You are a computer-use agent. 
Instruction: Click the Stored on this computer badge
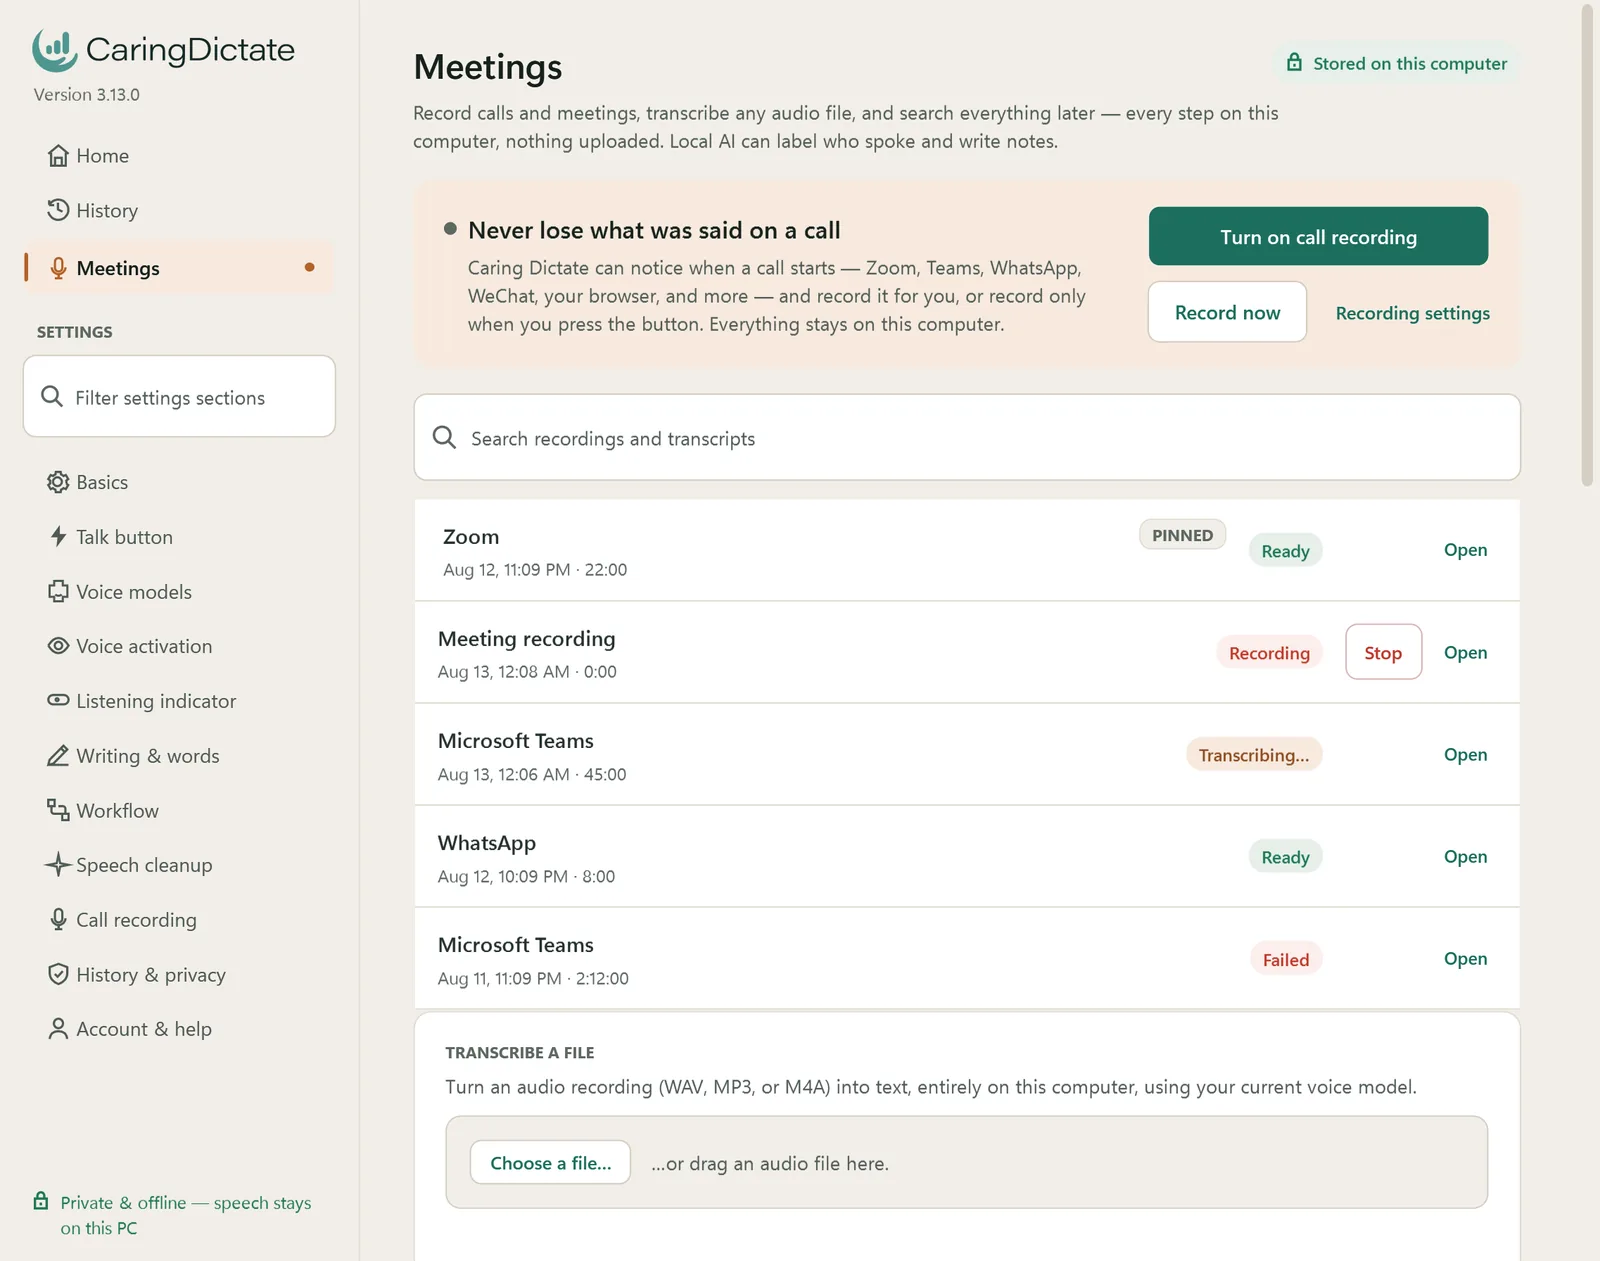pyautogui.click(x=1396, y=63)
